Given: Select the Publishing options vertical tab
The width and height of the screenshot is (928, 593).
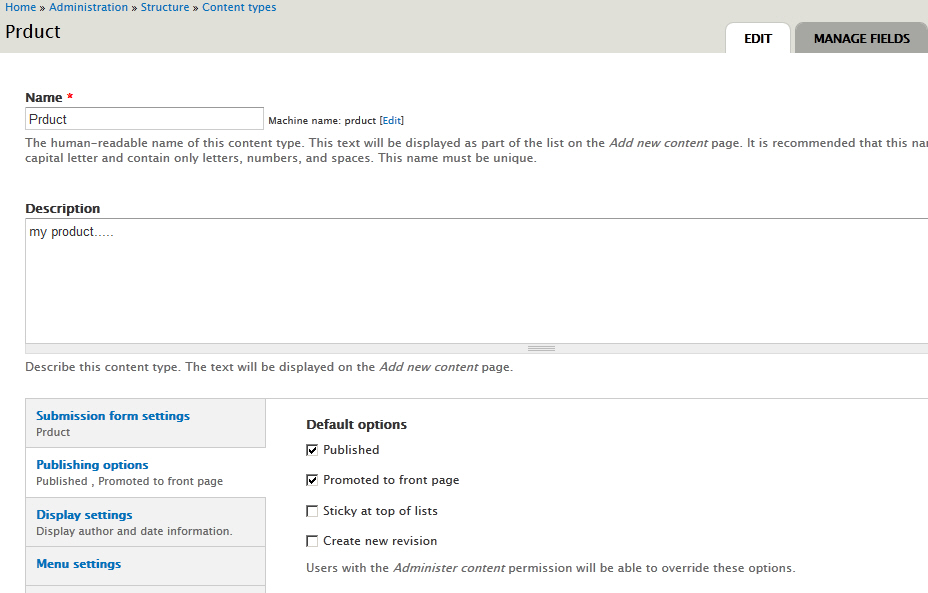Looking at the screenshot, I should 92,465.
